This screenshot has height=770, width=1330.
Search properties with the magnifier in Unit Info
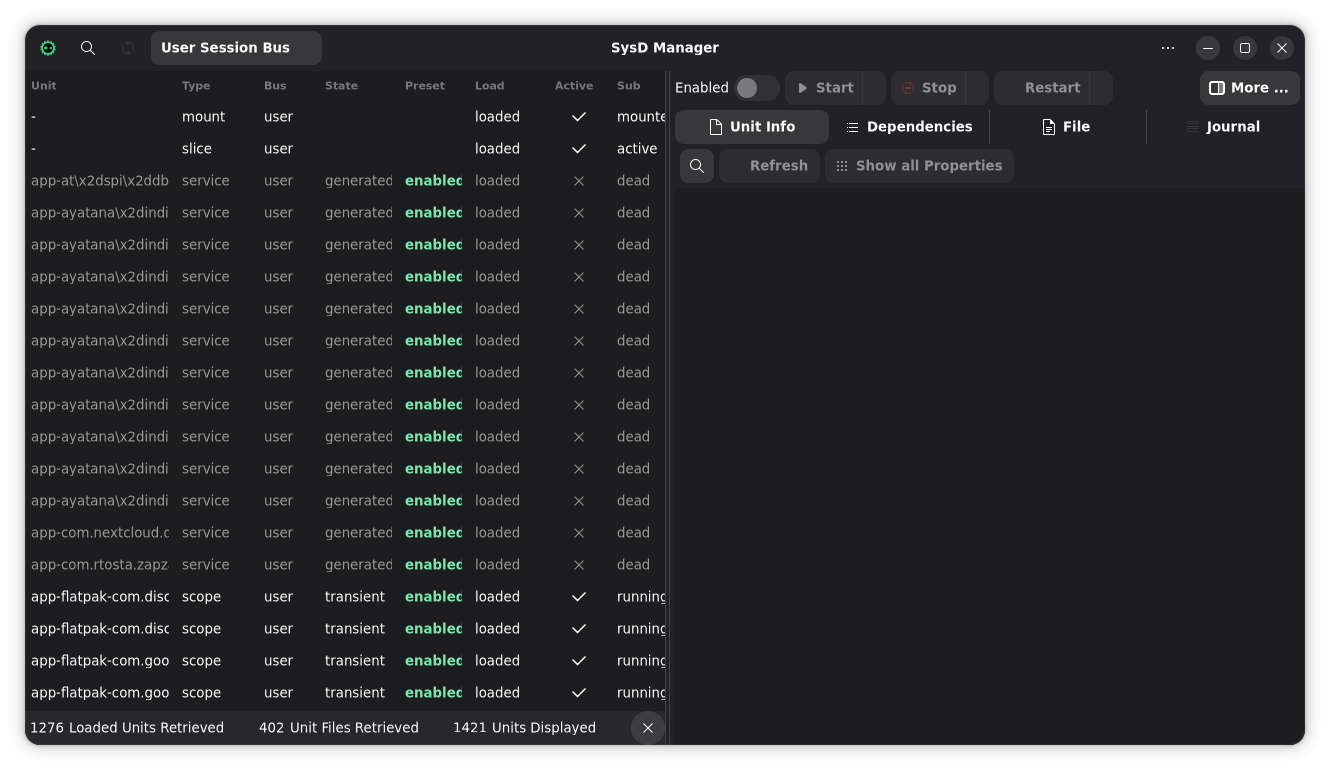click(x=697, y=166)
